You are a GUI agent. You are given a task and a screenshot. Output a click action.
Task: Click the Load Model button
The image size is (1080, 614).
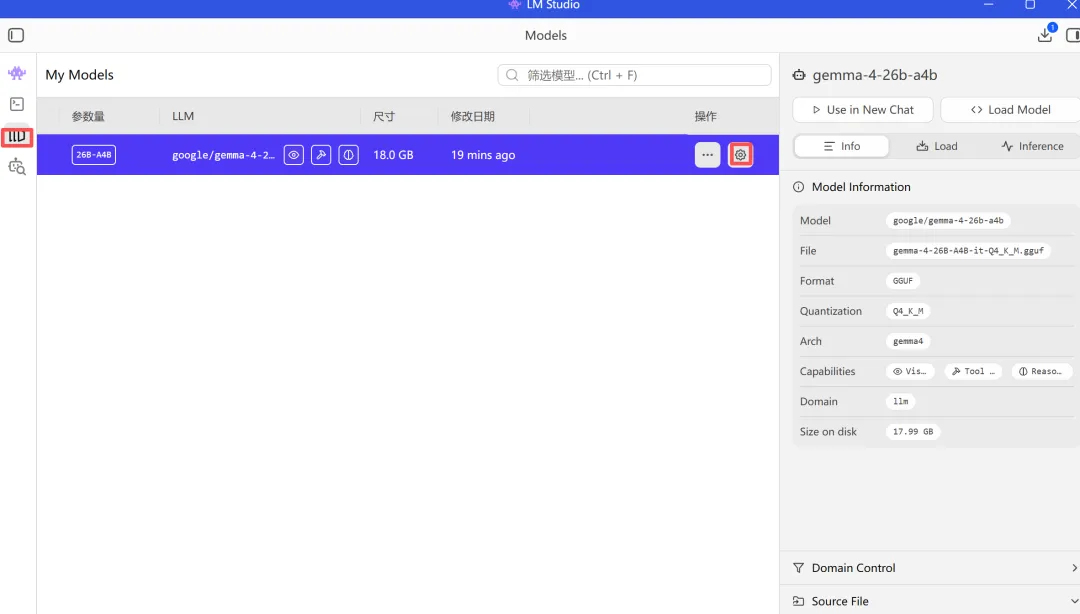(x=1010, y=110)
